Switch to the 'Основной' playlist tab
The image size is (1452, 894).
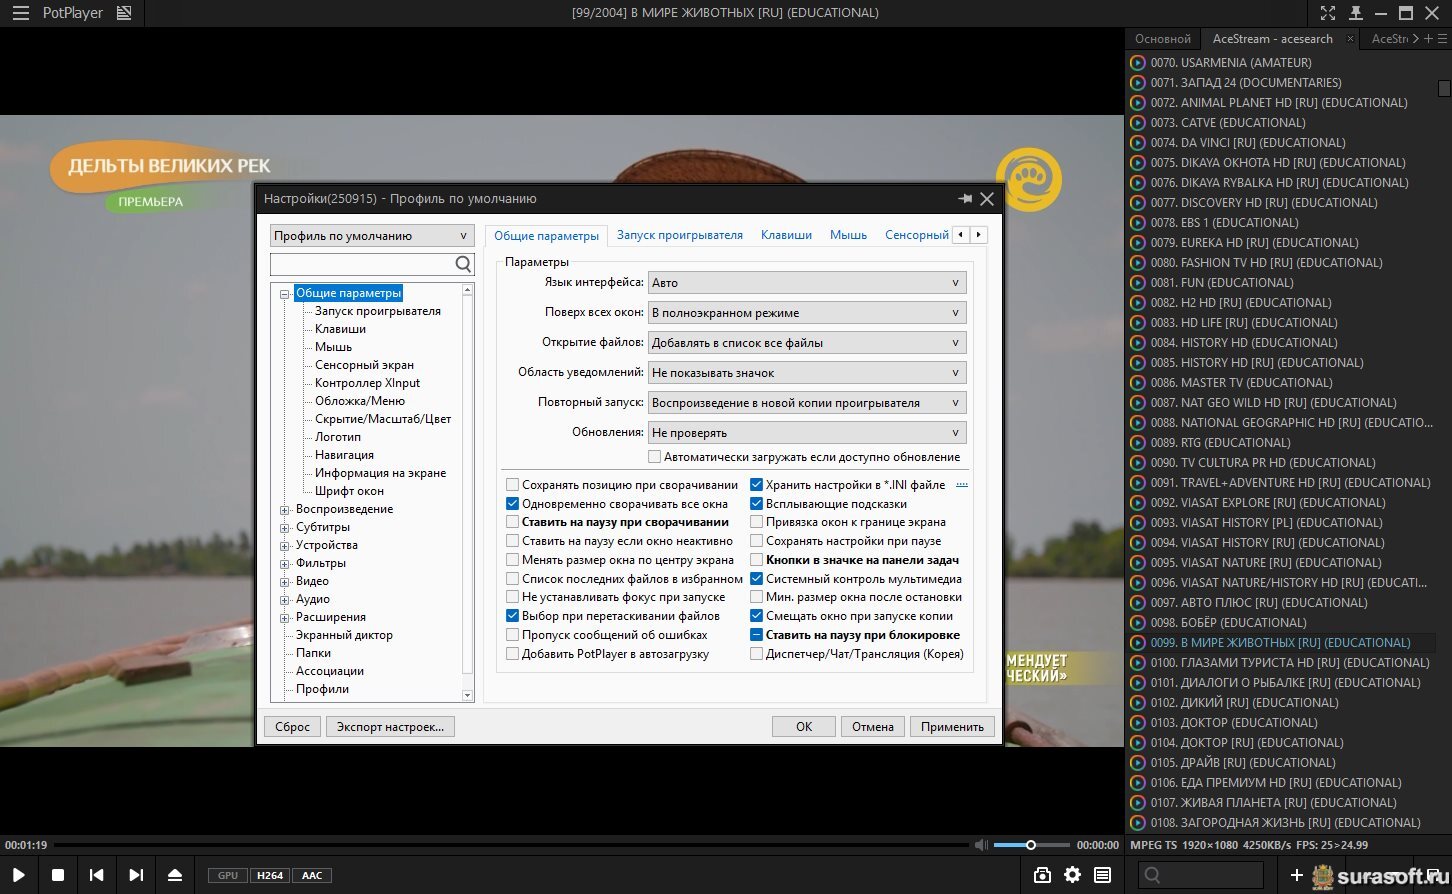1162,39
